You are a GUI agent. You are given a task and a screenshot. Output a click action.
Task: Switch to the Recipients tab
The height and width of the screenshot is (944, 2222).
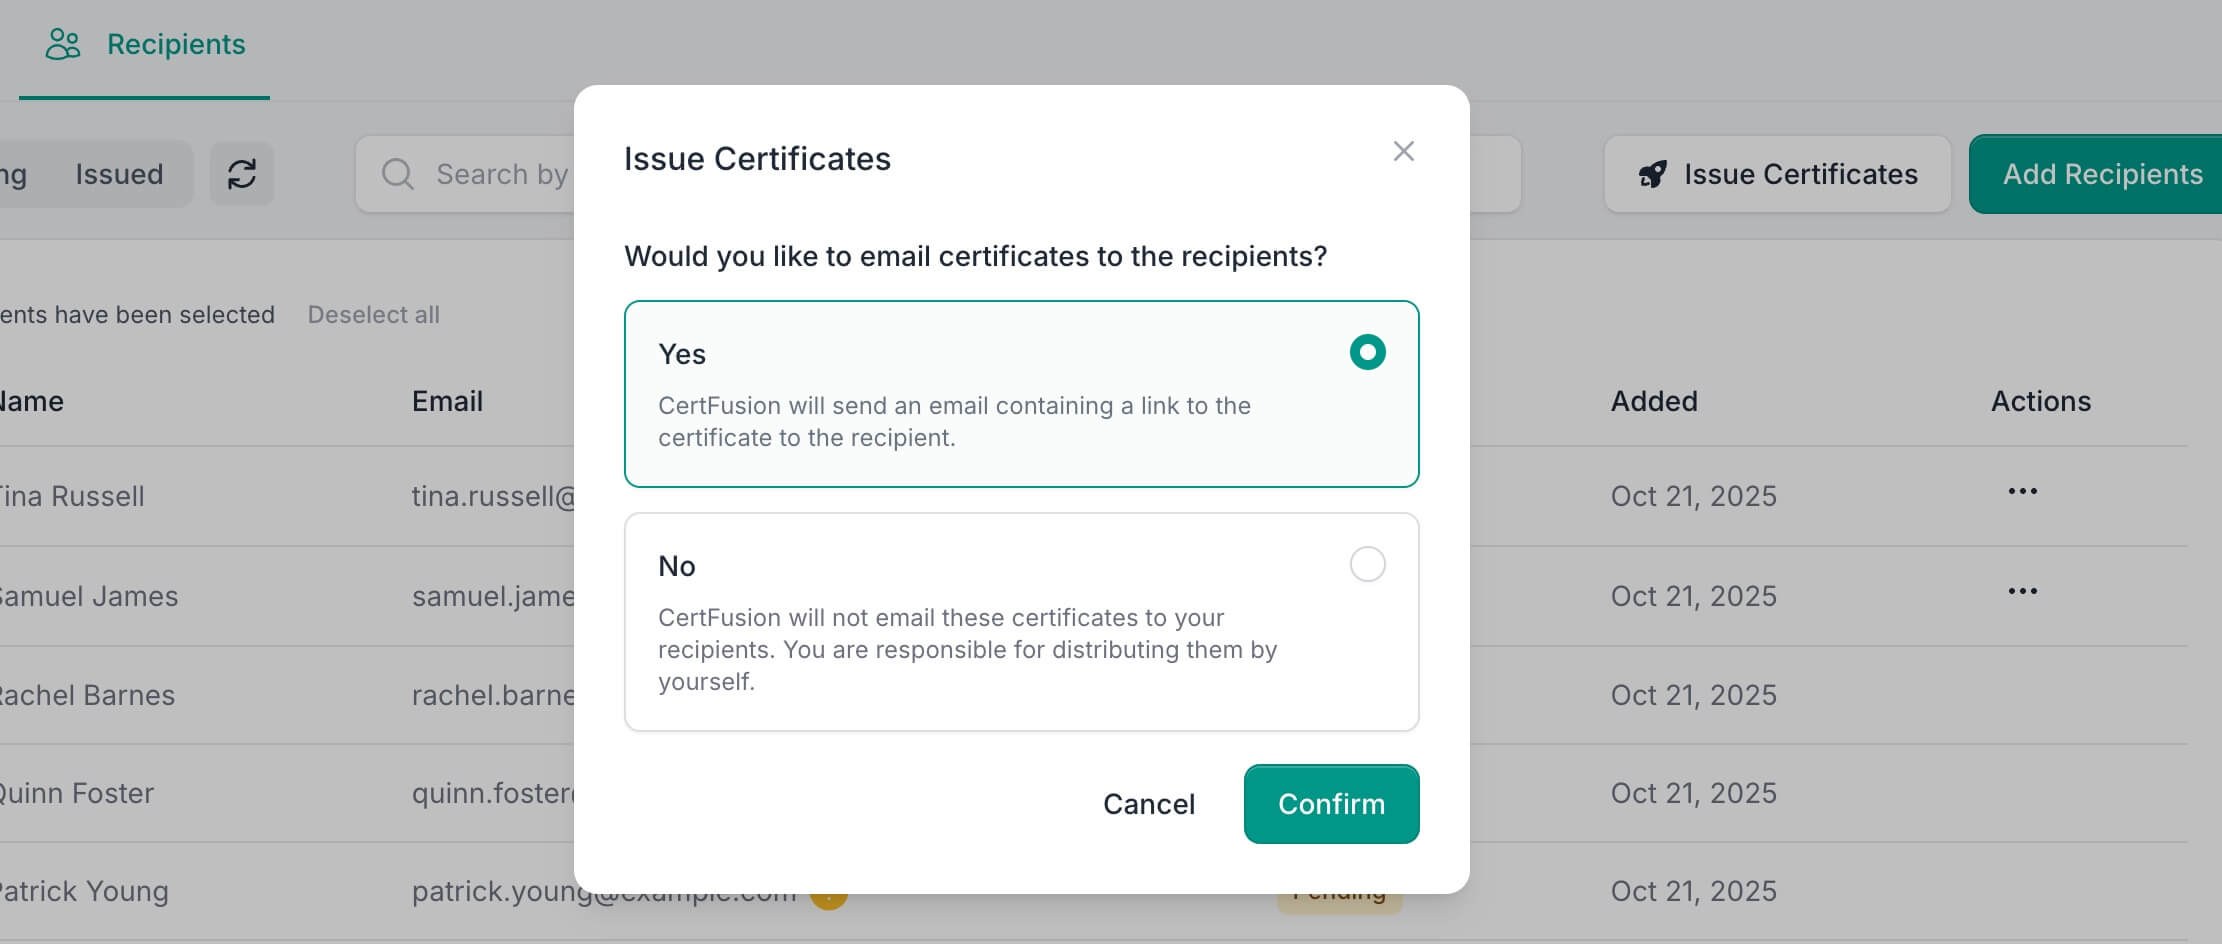pyautogui.click(x=175, y=45)
